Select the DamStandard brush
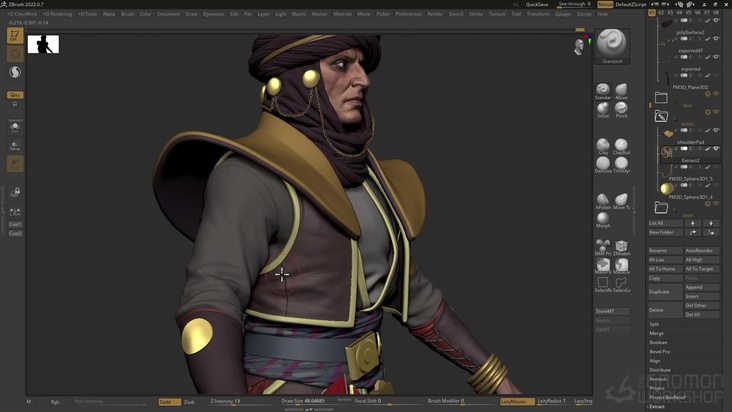Image resolution: width=732 pixels, height=412 pixels. (x=603, y=165)
